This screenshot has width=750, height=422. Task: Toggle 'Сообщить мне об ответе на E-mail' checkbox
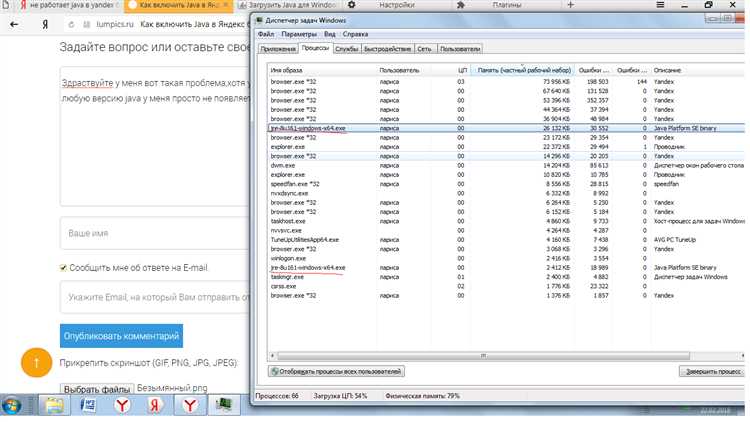point(63,267)
